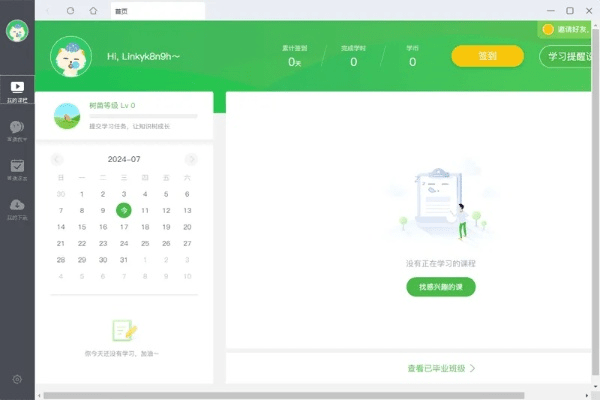This screenshot has height=400, width=600.
Task: Go to previous month in calendar
Action: [x=57, y=159]
